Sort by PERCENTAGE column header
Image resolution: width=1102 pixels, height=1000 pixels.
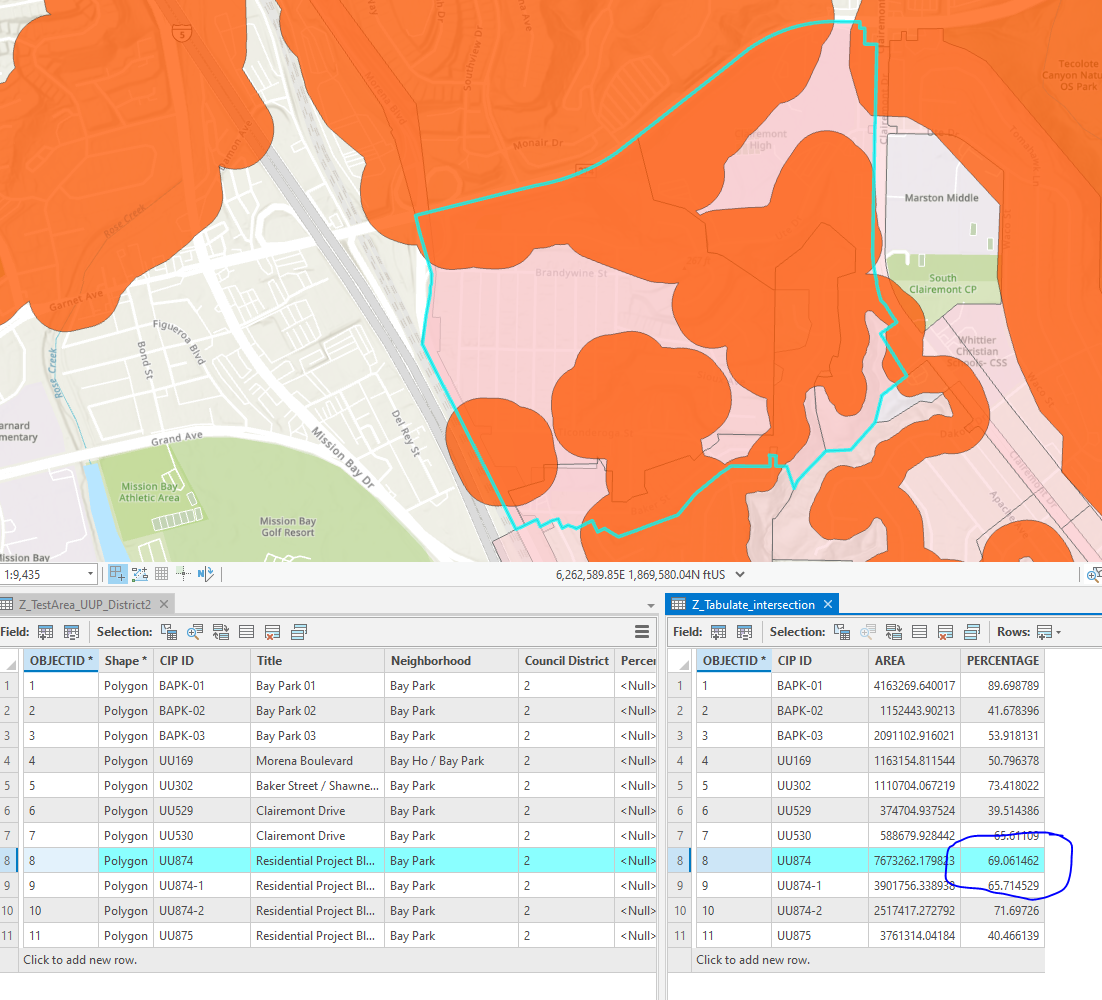[x=1002, y=661]
